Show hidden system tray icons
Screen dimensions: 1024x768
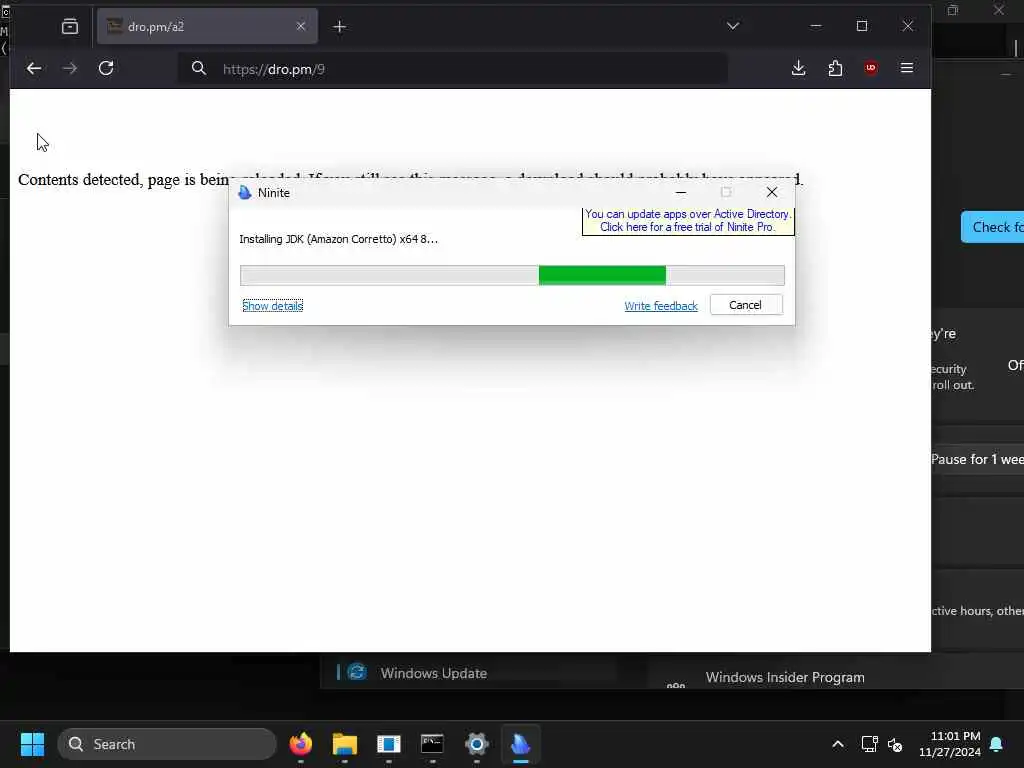(837, 744)
